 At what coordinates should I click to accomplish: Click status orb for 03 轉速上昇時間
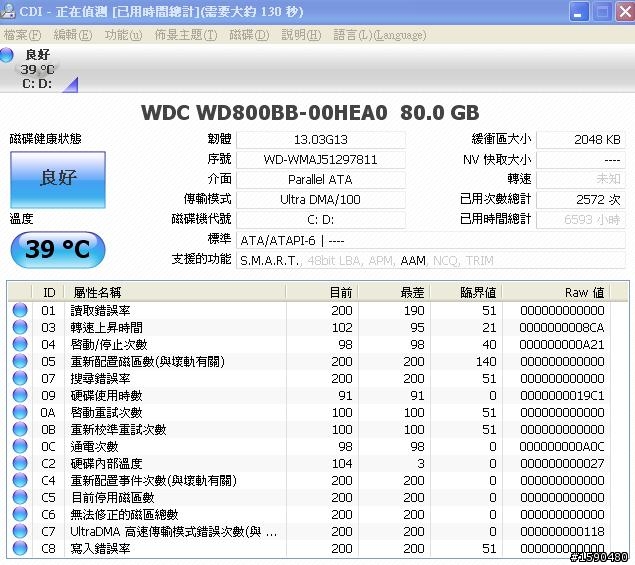[20, 327]
